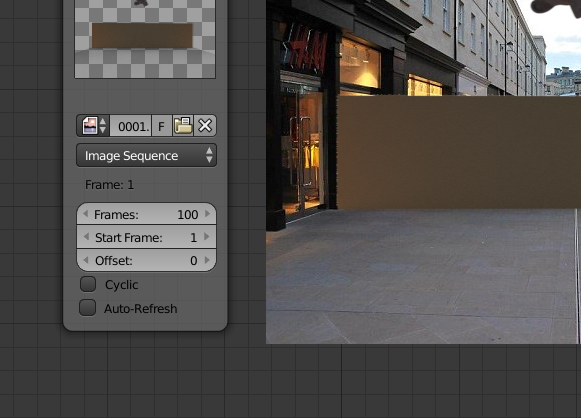
Task: Toggle the F fake user button
Action: [x=162, y=126]
